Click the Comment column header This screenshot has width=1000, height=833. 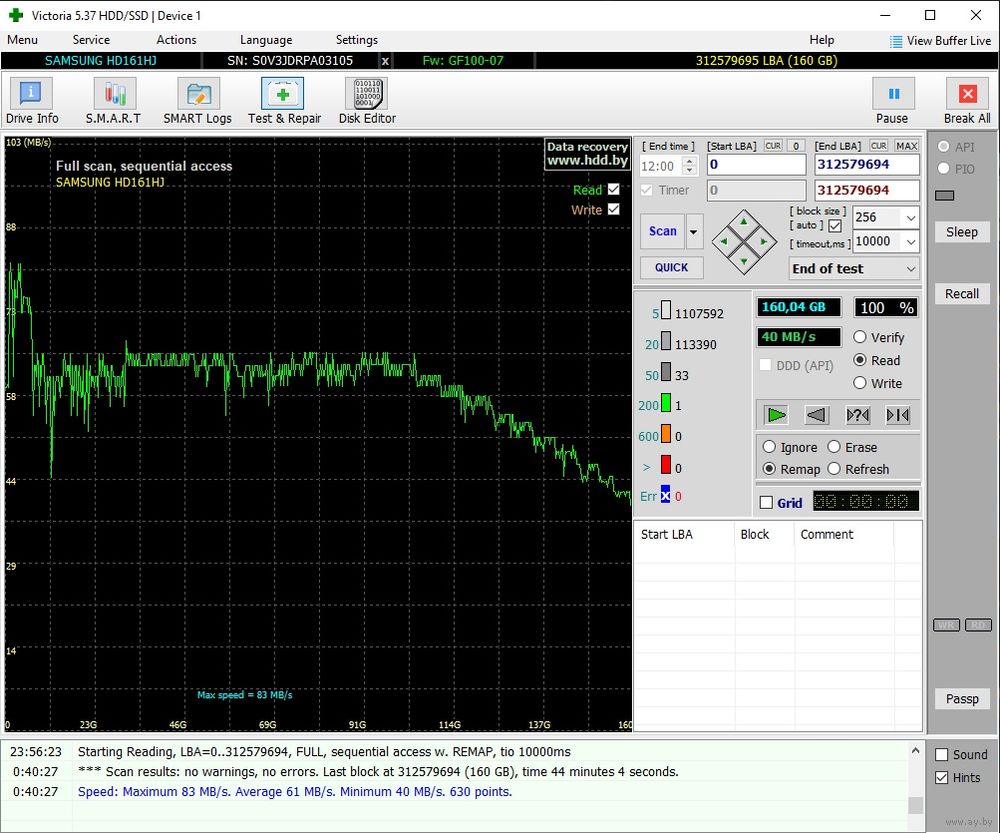pos(844,534)
